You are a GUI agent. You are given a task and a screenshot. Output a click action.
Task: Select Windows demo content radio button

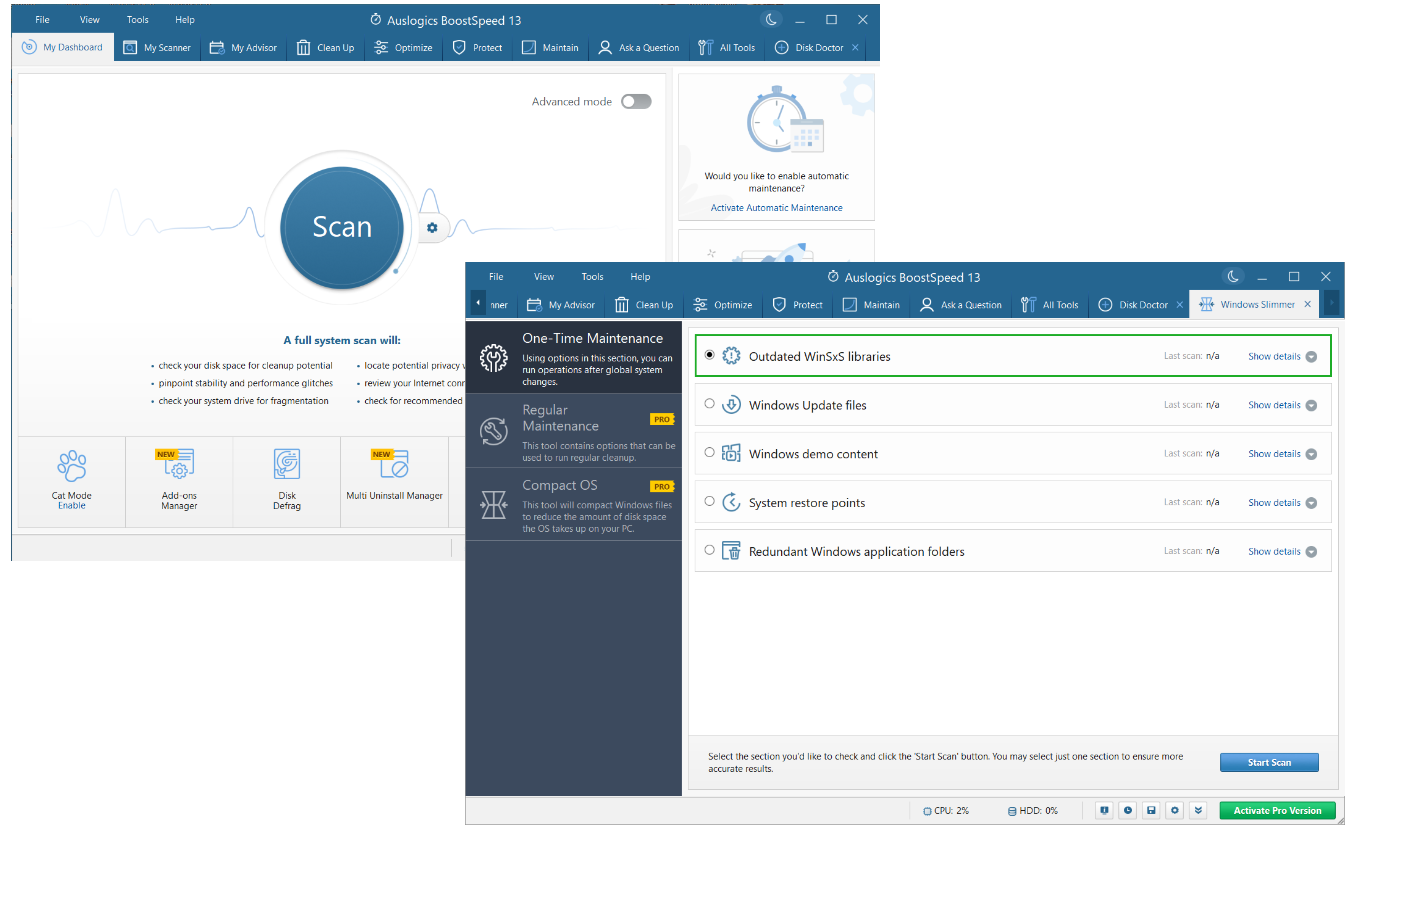point(709,452)
